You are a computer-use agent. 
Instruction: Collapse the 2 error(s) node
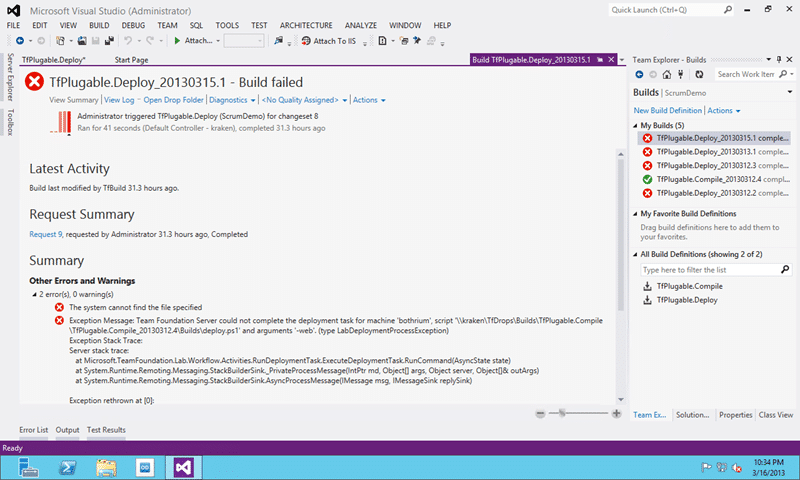pos(34,294)
